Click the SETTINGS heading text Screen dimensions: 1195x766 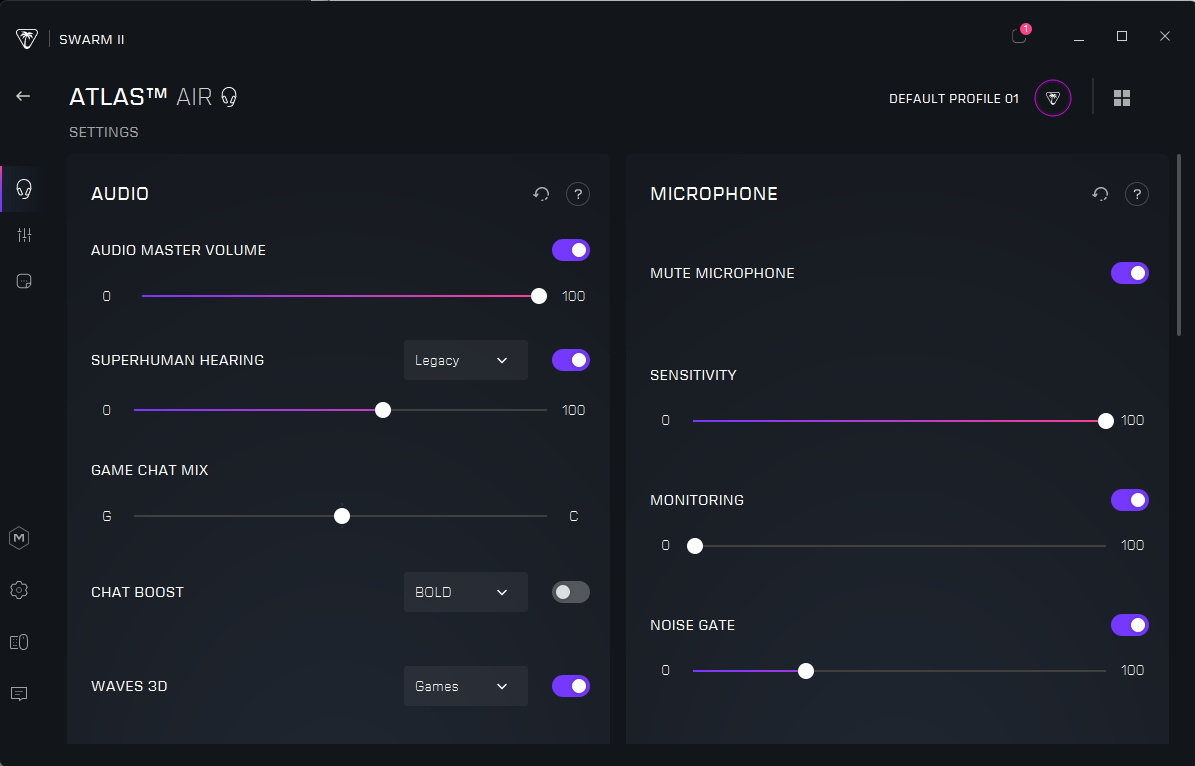pos(104,132)
